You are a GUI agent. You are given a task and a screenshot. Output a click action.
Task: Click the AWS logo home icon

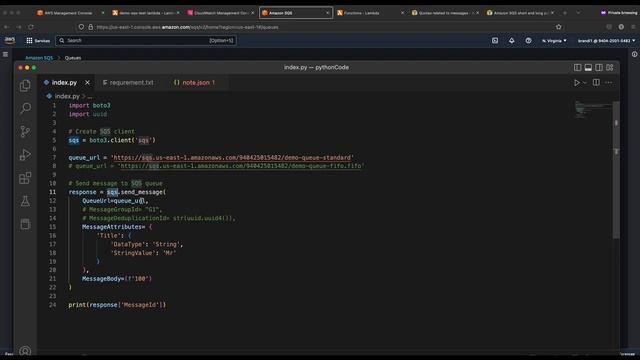pos(10,40)
